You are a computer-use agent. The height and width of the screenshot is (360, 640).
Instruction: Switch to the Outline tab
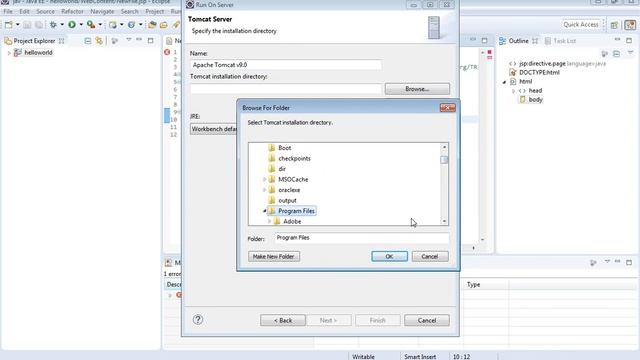click(518, 41)
